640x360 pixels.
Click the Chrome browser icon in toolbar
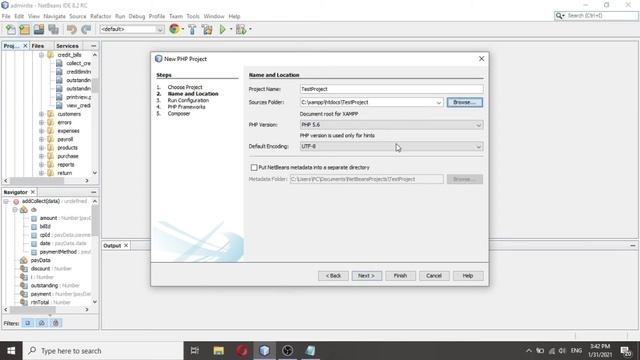coord(174,29)
